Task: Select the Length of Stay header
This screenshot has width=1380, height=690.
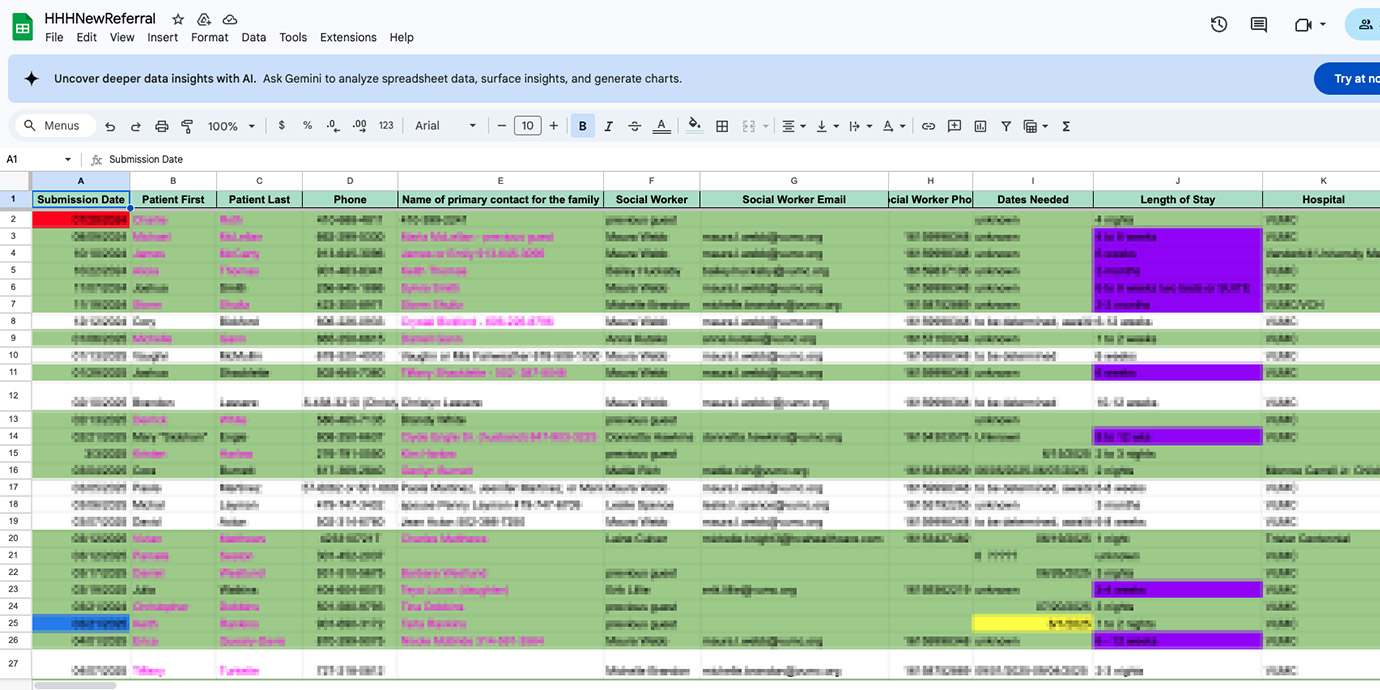Action: 1178,199
